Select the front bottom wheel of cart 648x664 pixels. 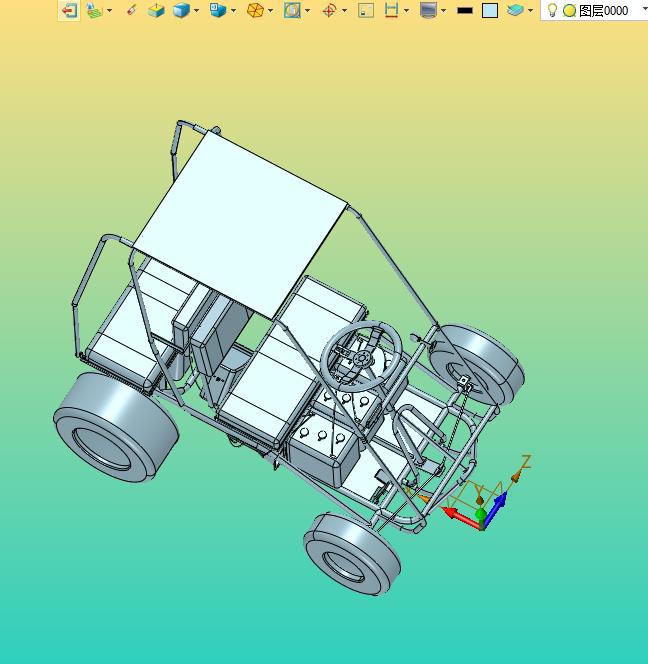pos(352,554)
